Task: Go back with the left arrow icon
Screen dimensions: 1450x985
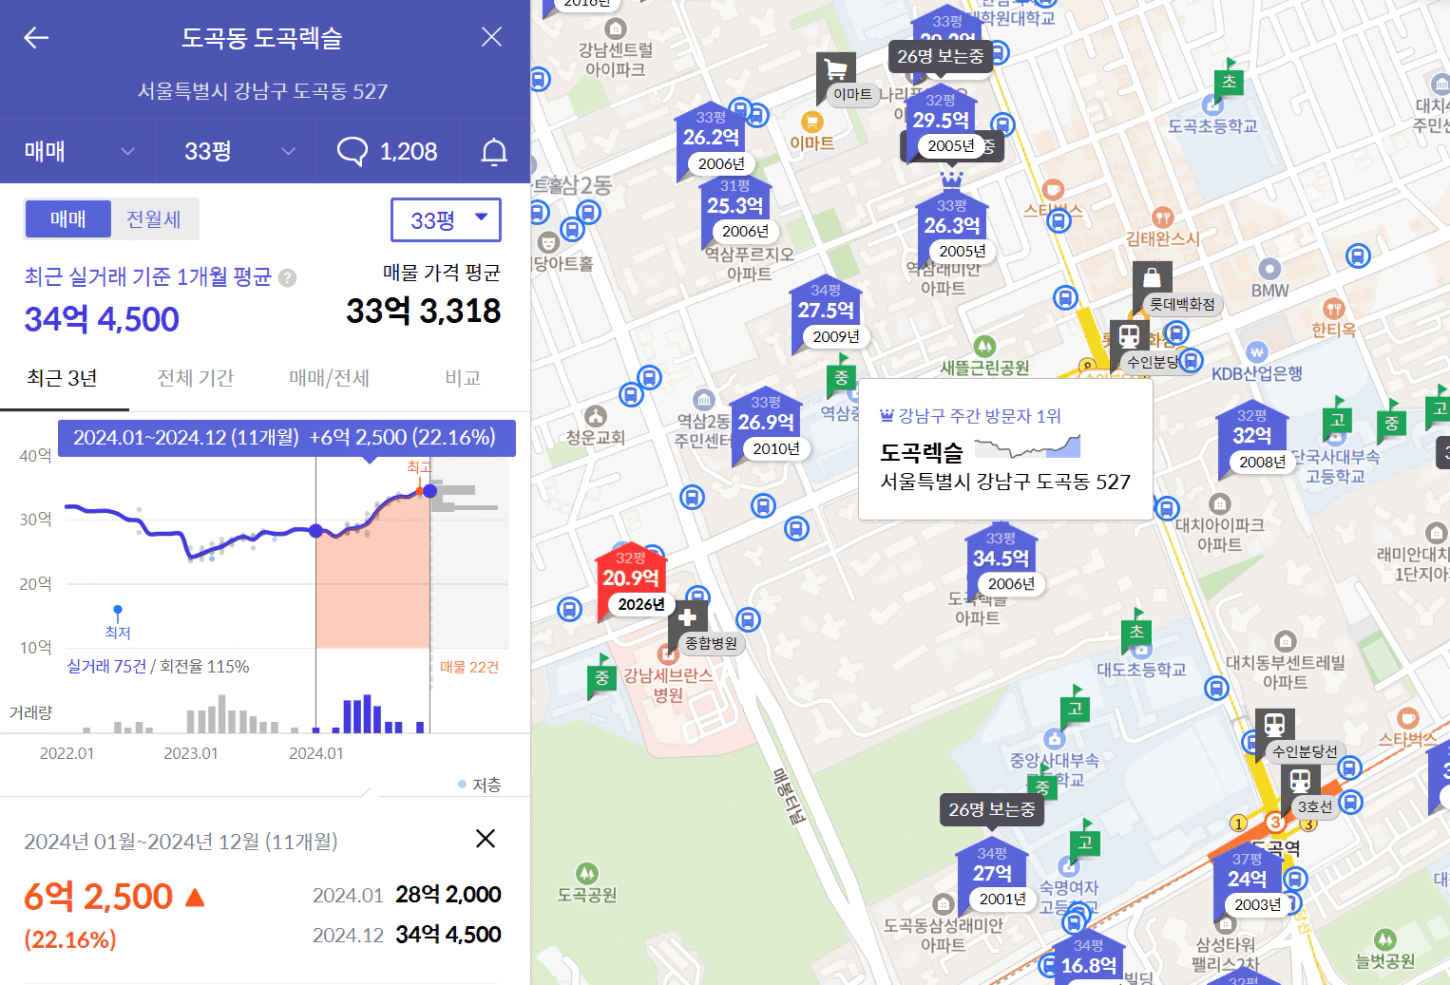Action: pyautogui.click(x=36, y=38)
